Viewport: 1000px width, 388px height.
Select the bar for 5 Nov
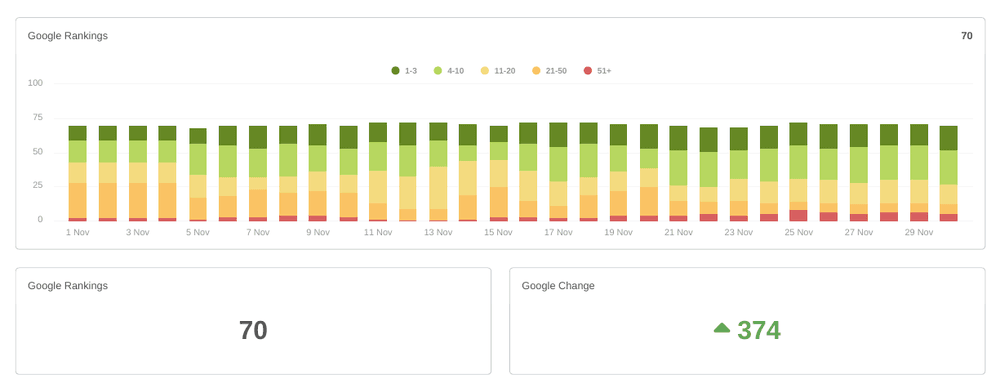coord(198,175)
